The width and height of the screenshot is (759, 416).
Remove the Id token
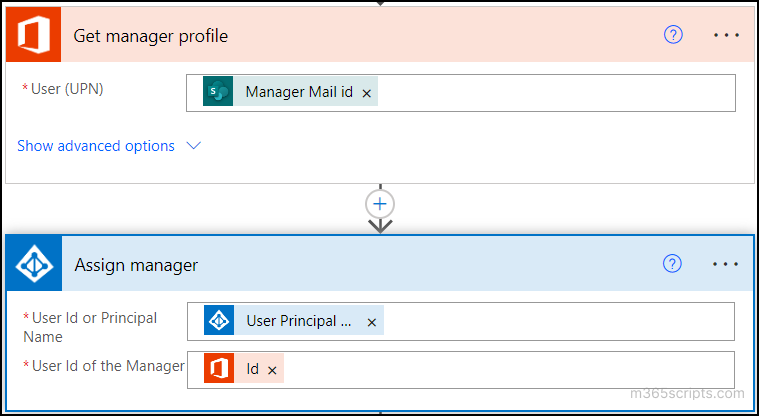point(272,370)
